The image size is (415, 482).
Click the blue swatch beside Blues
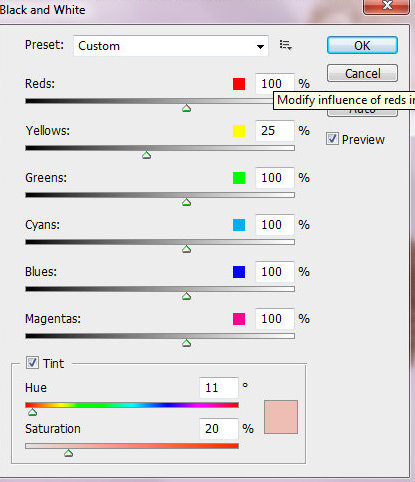pos(239,272)
